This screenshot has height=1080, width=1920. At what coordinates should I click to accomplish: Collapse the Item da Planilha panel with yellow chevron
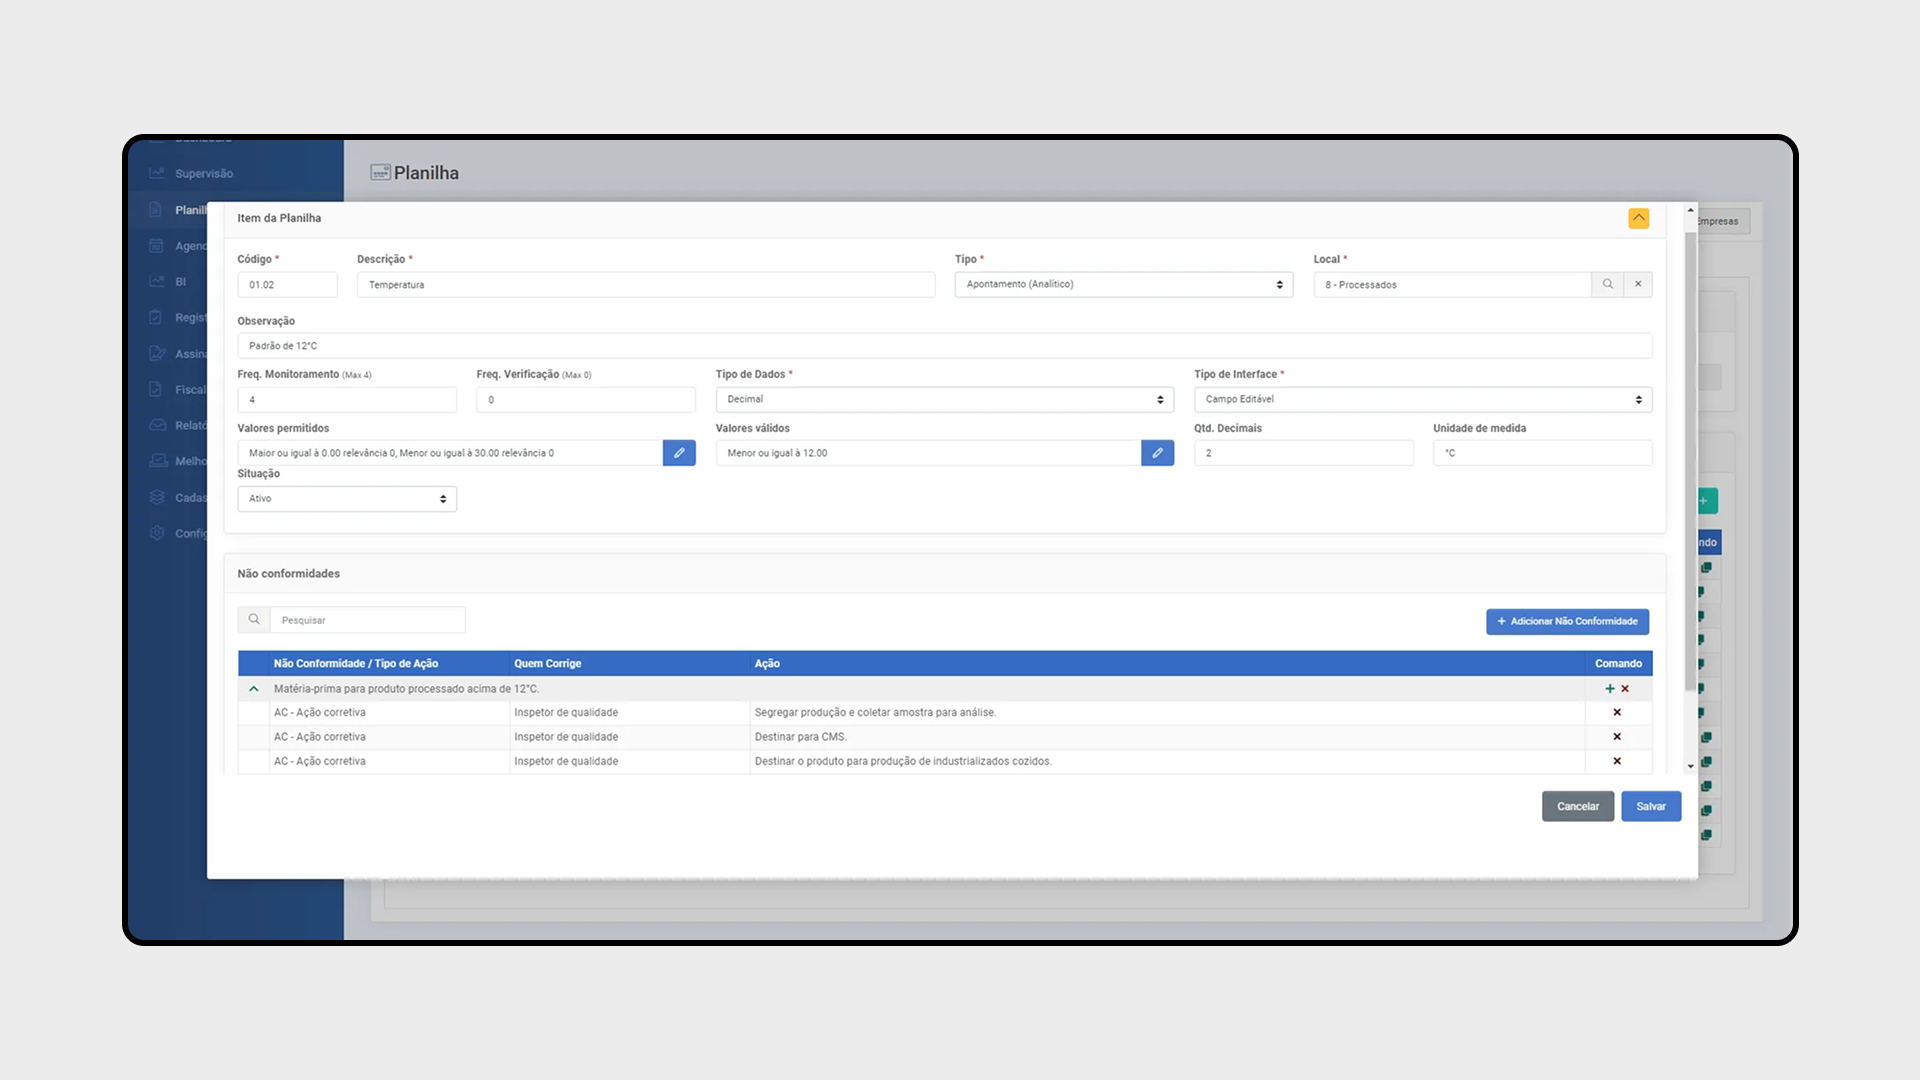(x=1638, y=218)
